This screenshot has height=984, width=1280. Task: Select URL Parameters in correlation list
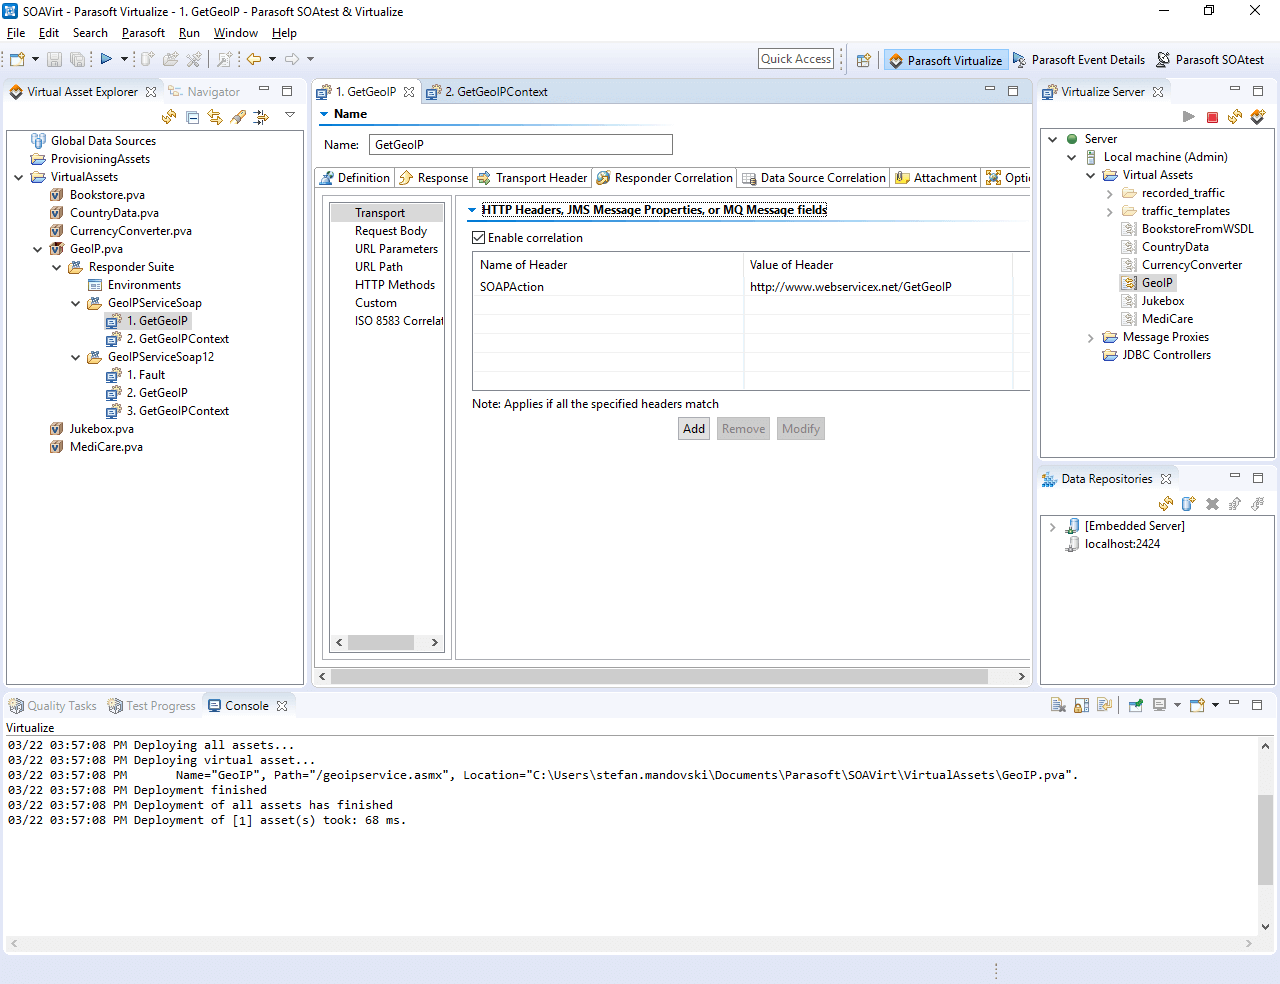(396, 249)
